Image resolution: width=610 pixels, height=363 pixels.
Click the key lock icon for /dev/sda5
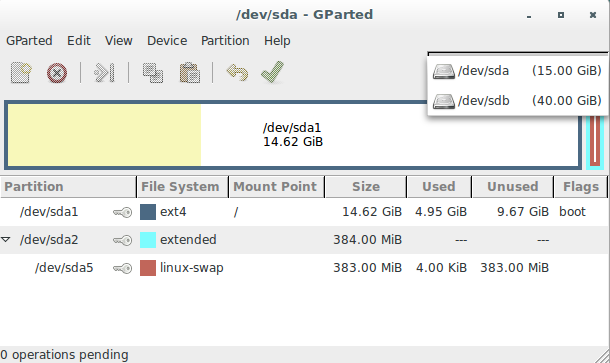123,268
